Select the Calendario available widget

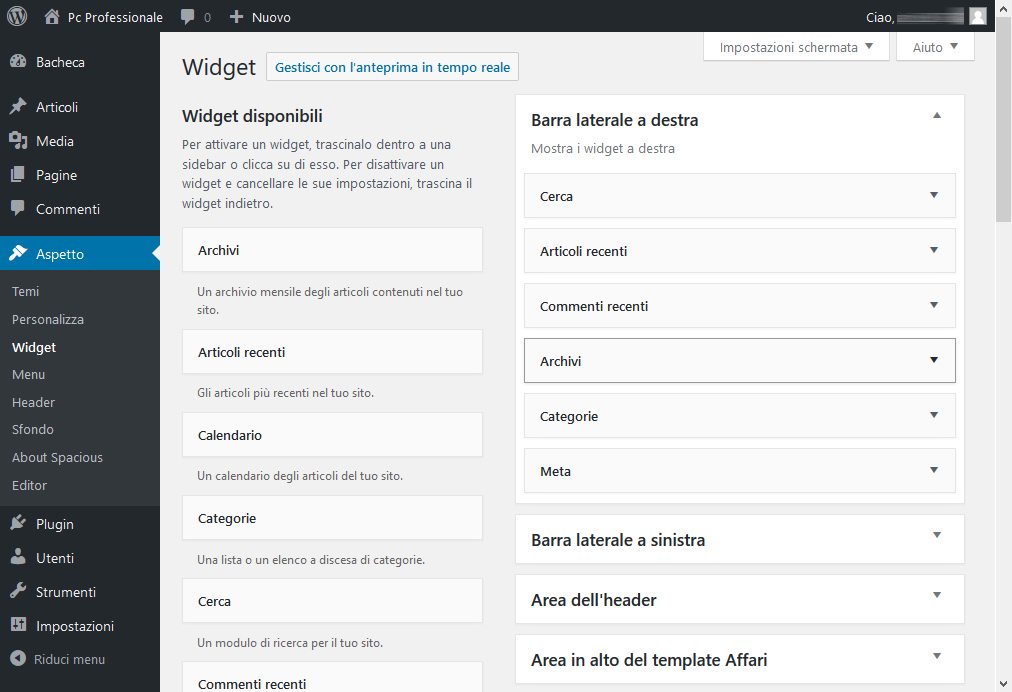tap(332, 436)
